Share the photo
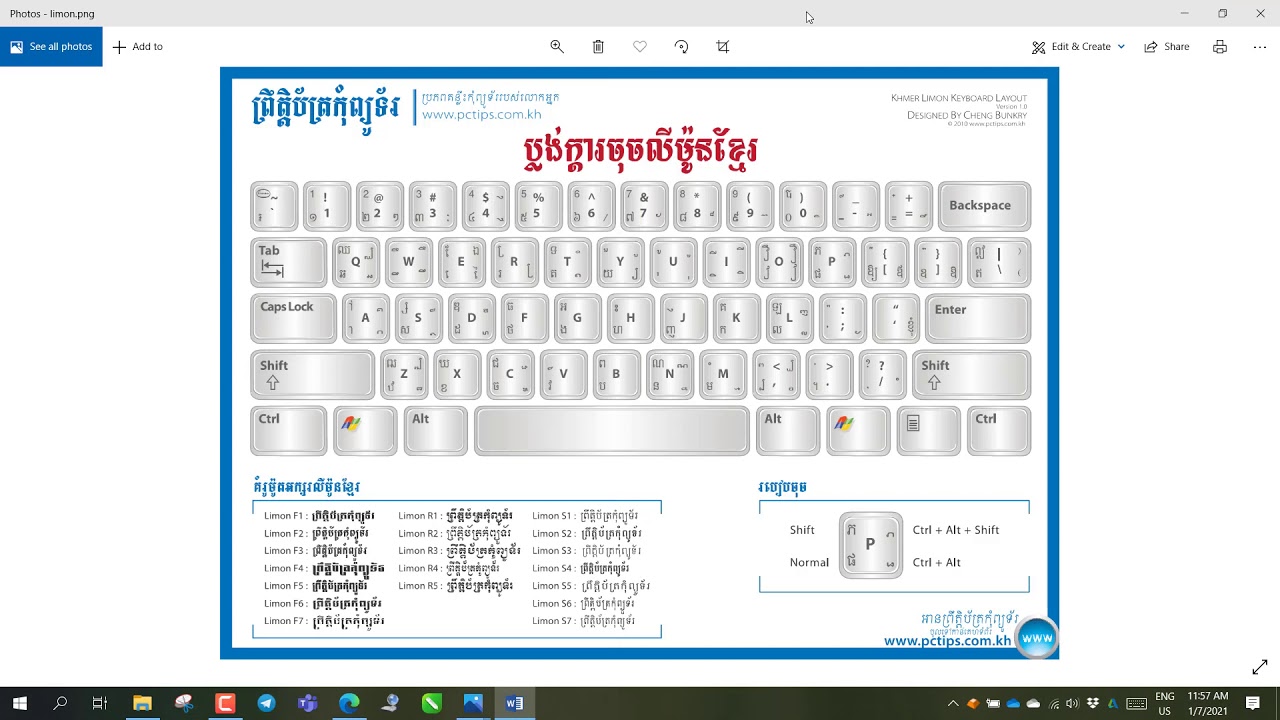Viewport: 1280px width, 720px height. pyautogui.click(x=1167, y=47)
